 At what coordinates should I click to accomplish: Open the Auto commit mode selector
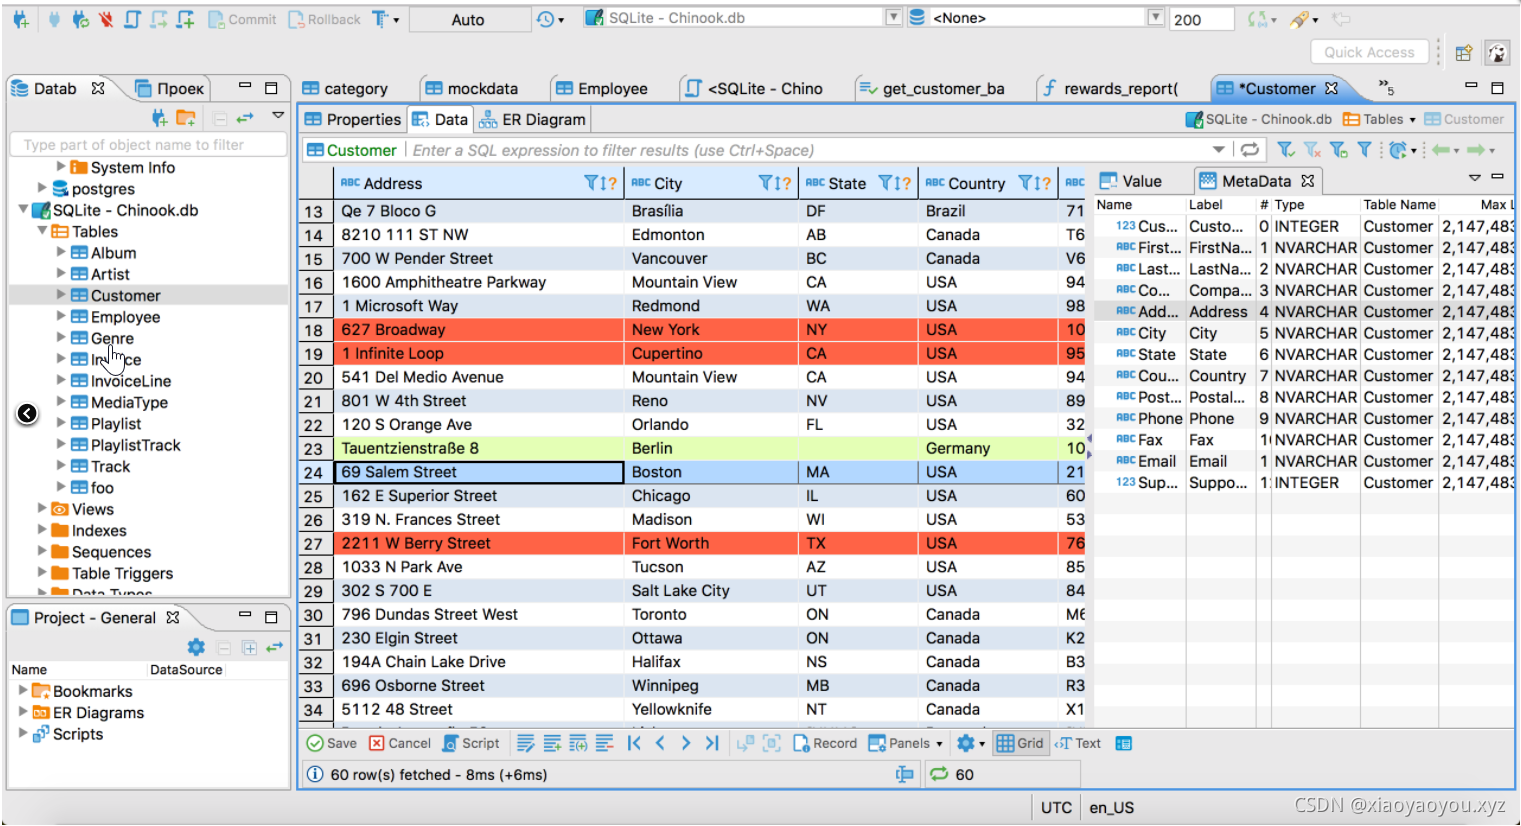click(468, 19)
